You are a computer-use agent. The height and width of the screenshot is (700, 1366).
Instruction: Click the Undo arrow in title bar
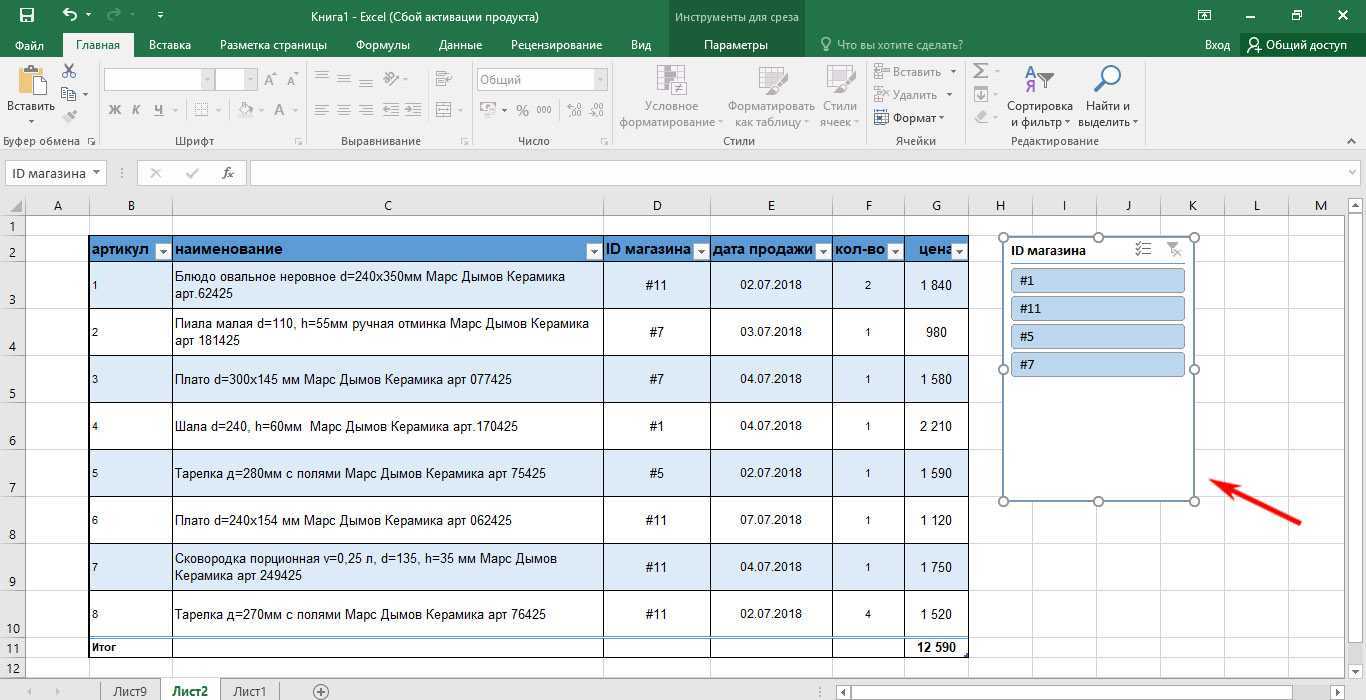69,16
